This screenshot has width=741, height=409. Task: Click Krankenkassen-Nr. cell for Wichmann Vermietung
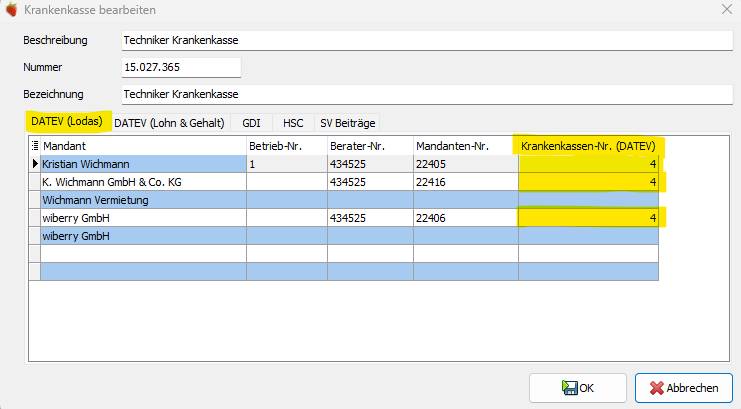click(x=588, y=200)
